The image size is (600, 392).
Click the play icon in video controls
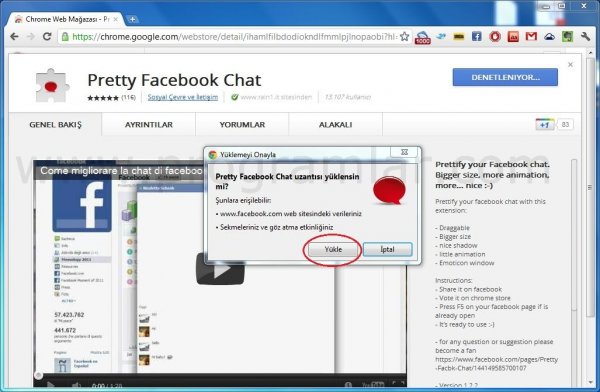tap(50, 385)
